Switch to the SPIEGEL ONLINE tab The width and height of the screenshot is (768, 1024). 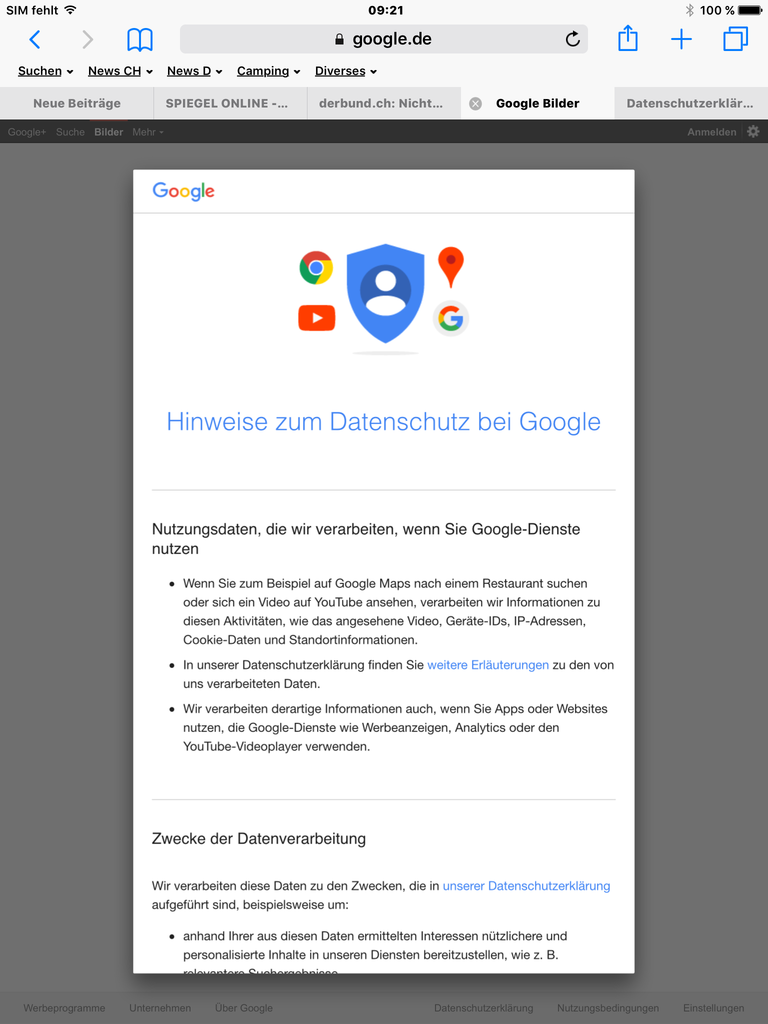230,103
